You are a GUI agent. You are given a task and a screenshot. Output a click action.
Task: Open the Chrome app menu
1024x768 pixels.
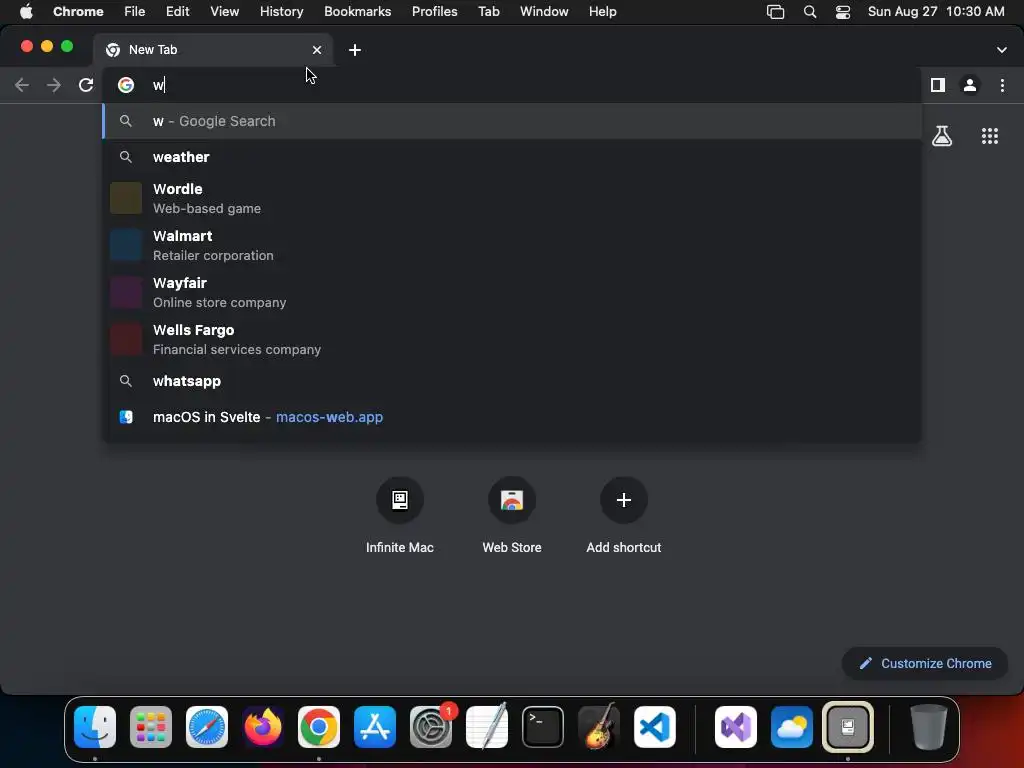click(78, 11)
